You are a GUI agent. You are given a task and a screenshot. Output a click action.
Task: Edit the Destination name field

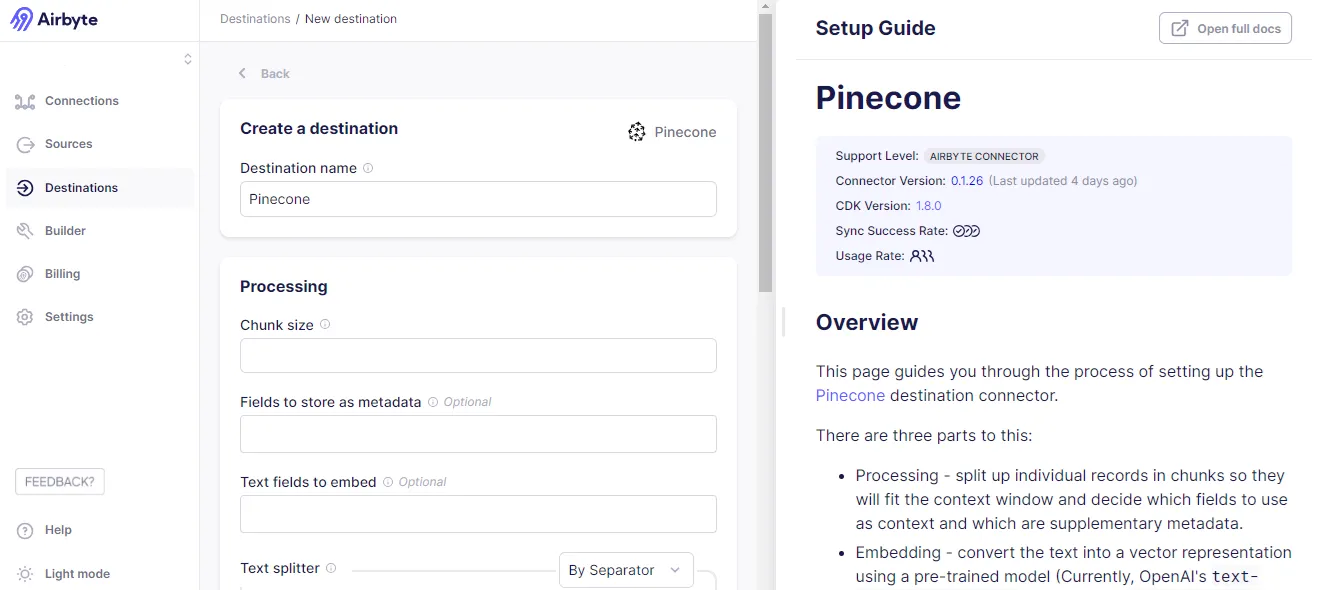(x=478, y=199)
